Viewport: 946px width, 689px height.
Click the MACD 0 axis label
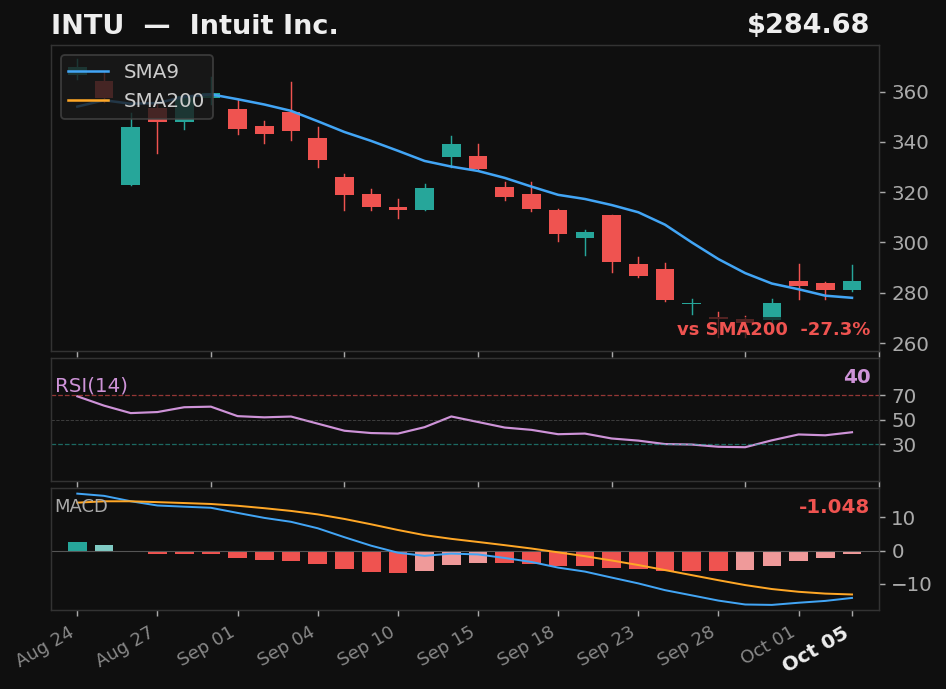[899, 551]
